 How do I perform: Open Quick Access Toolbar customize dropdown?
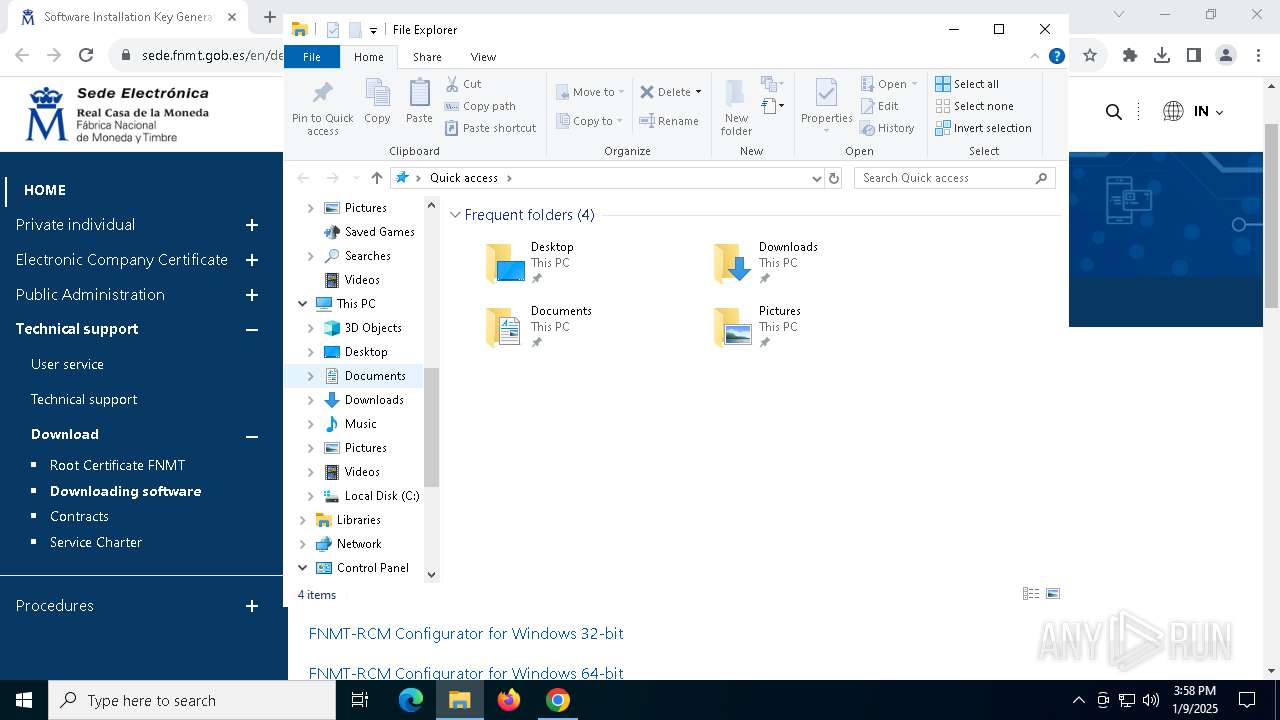tap(373, 30)
